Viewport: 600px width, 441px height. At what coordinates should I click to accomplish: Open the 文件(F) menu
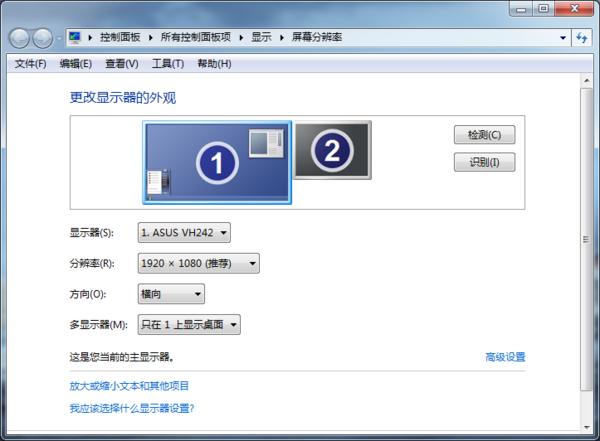click(x=31, y=64)
